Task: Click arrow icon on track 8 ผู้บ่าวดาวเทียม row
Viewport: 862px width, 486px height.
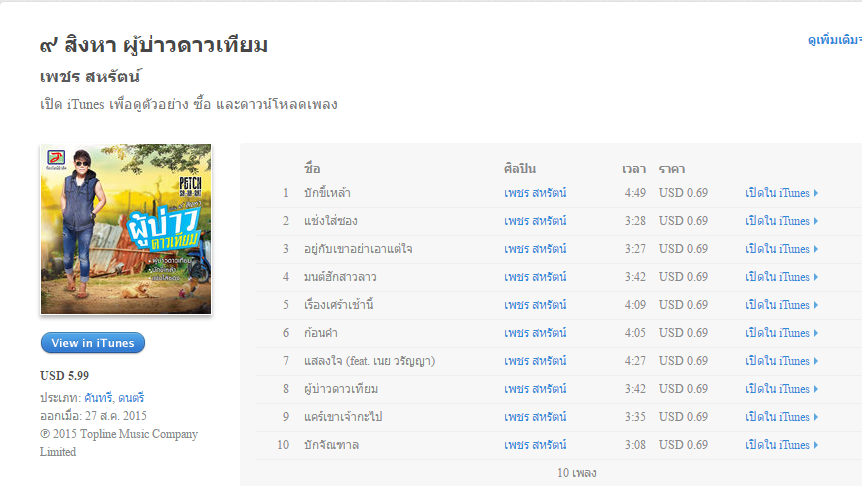Action: click(816, 389)
